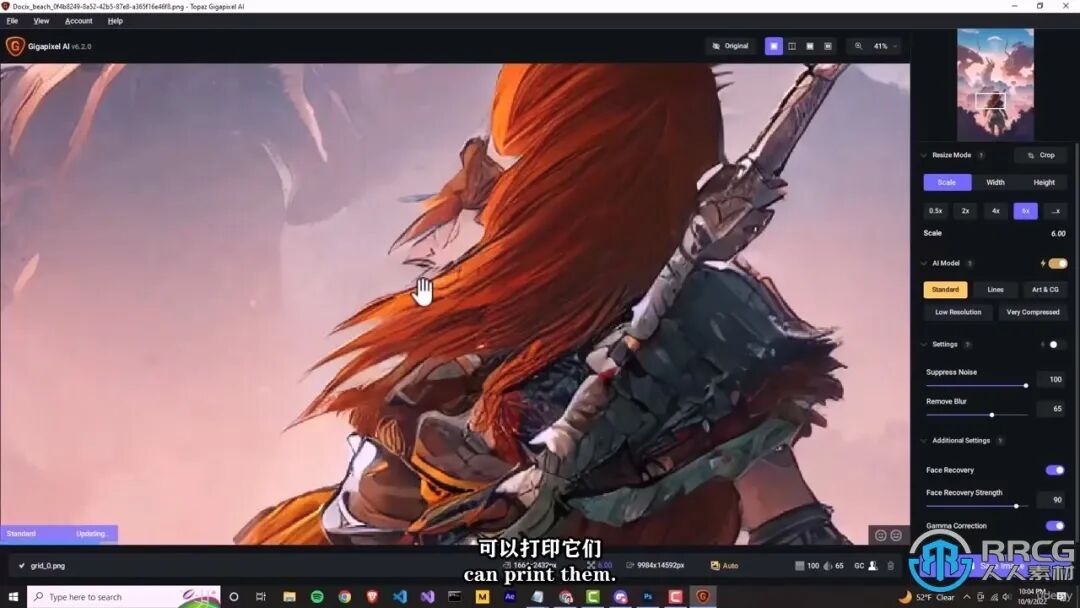Select the single view layout icon
1080x608 pixels.
coord(773,46)
